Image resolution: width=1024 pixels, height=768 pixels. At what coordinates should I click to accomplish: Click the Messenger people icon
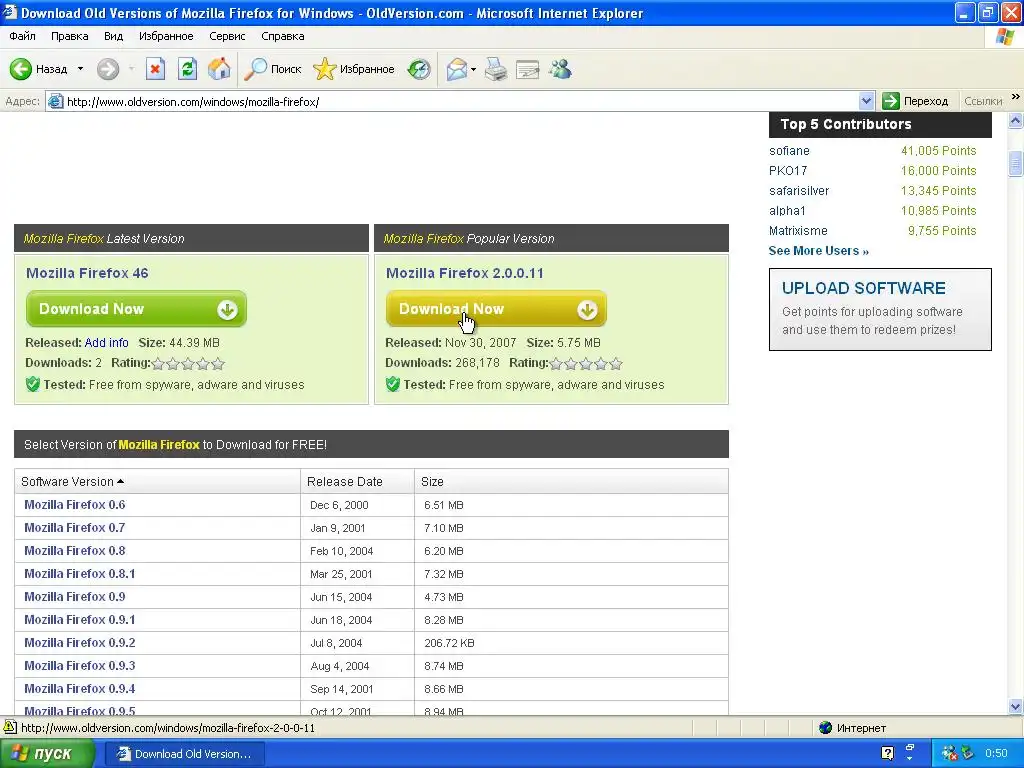(x=560, y=69)
